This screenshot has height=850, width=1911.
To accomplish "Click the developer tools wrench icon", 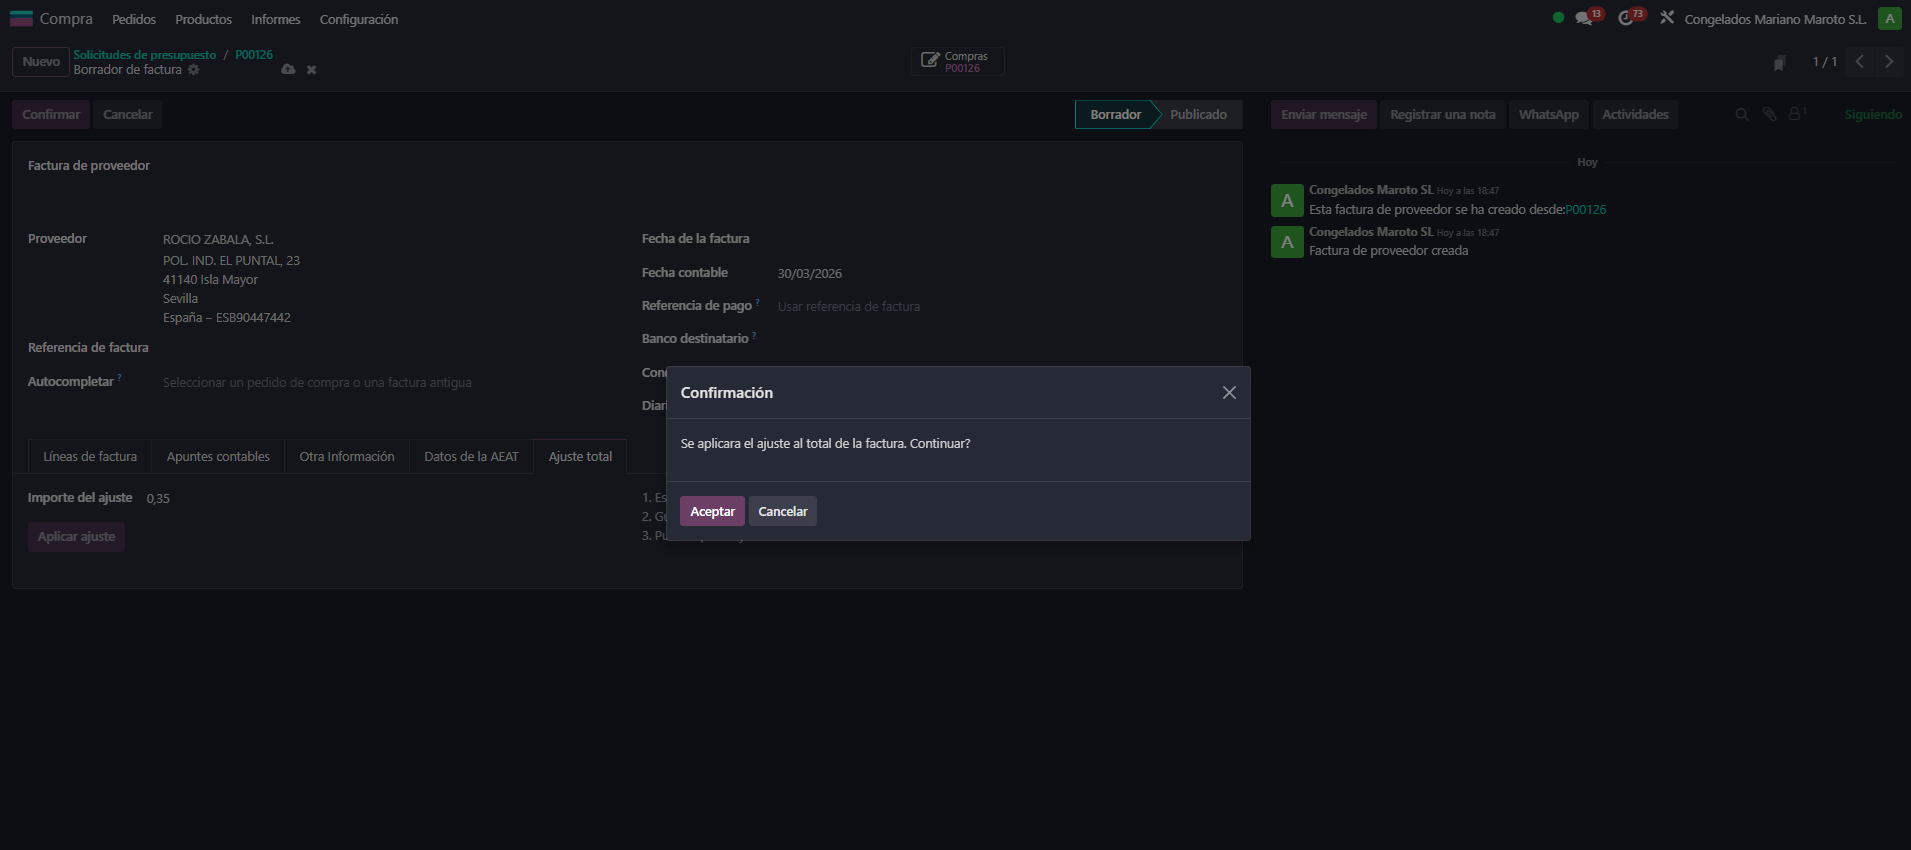I will point(1667,18).
